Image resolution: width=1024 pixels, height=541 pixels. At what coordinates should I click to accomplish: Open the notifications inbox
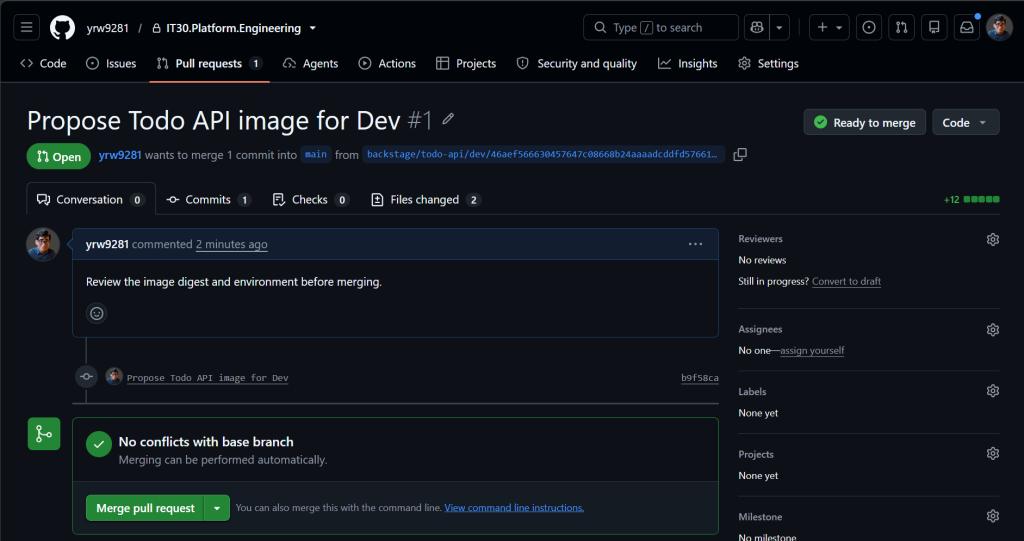point(967,27)
